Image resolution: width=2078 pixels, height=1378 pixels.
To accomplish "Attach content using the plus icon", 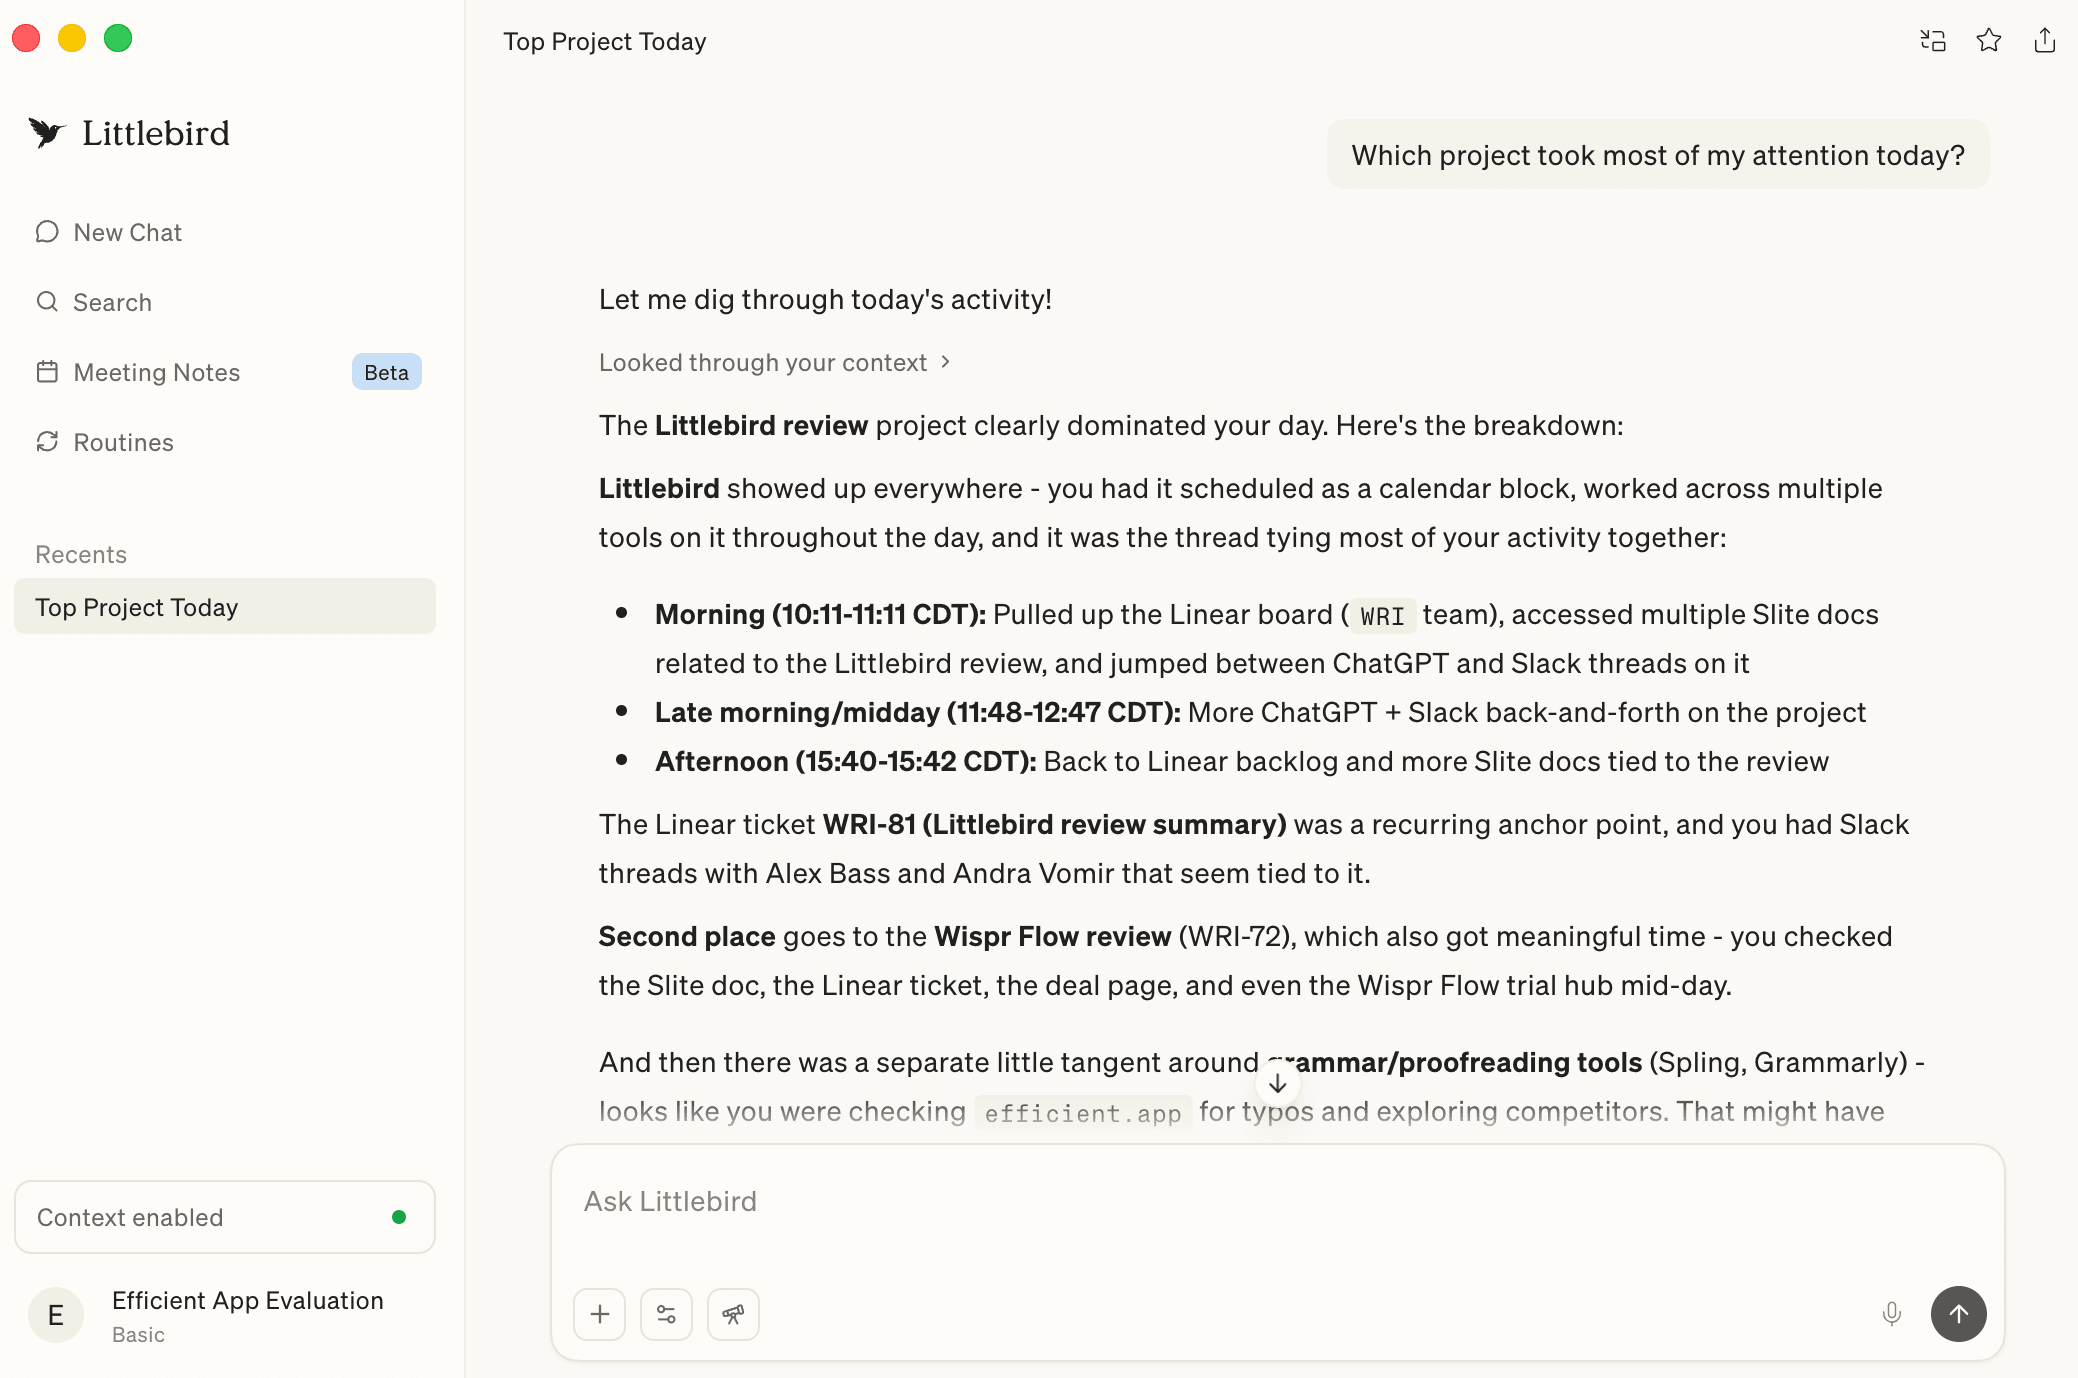I will click(x=598, y=1314).
